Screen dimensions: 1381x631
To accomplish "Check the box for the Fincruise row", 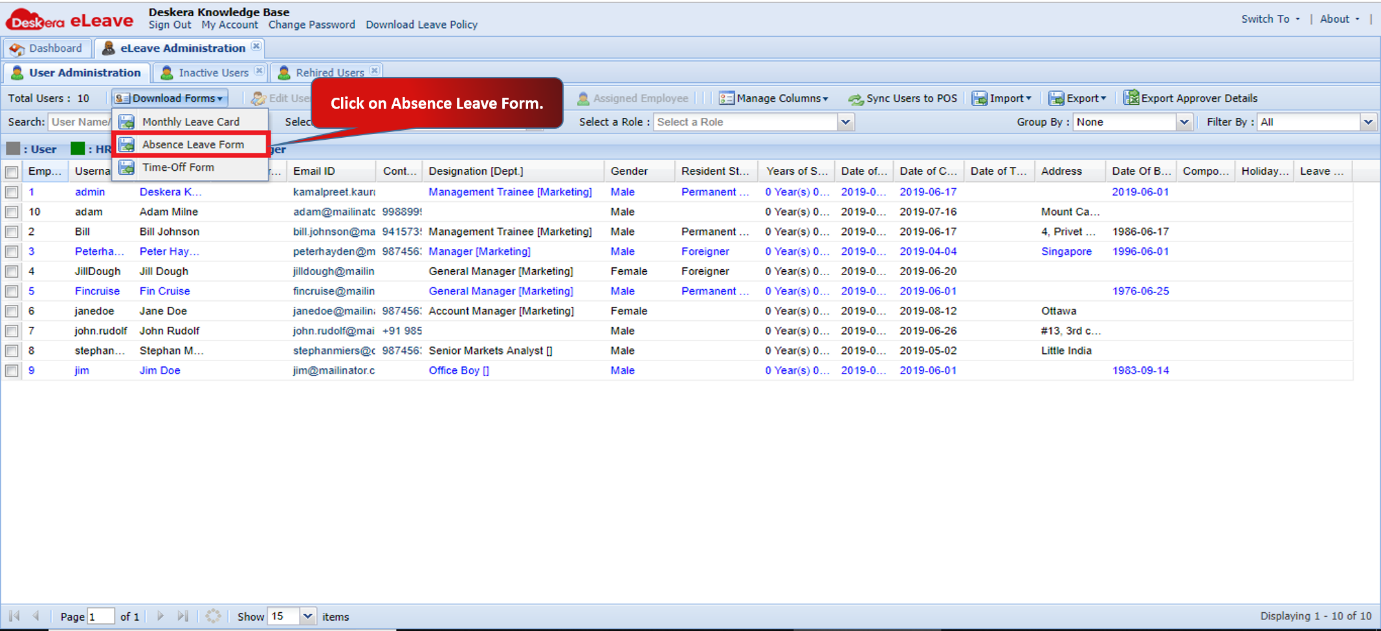I will (x=12, y=291).
